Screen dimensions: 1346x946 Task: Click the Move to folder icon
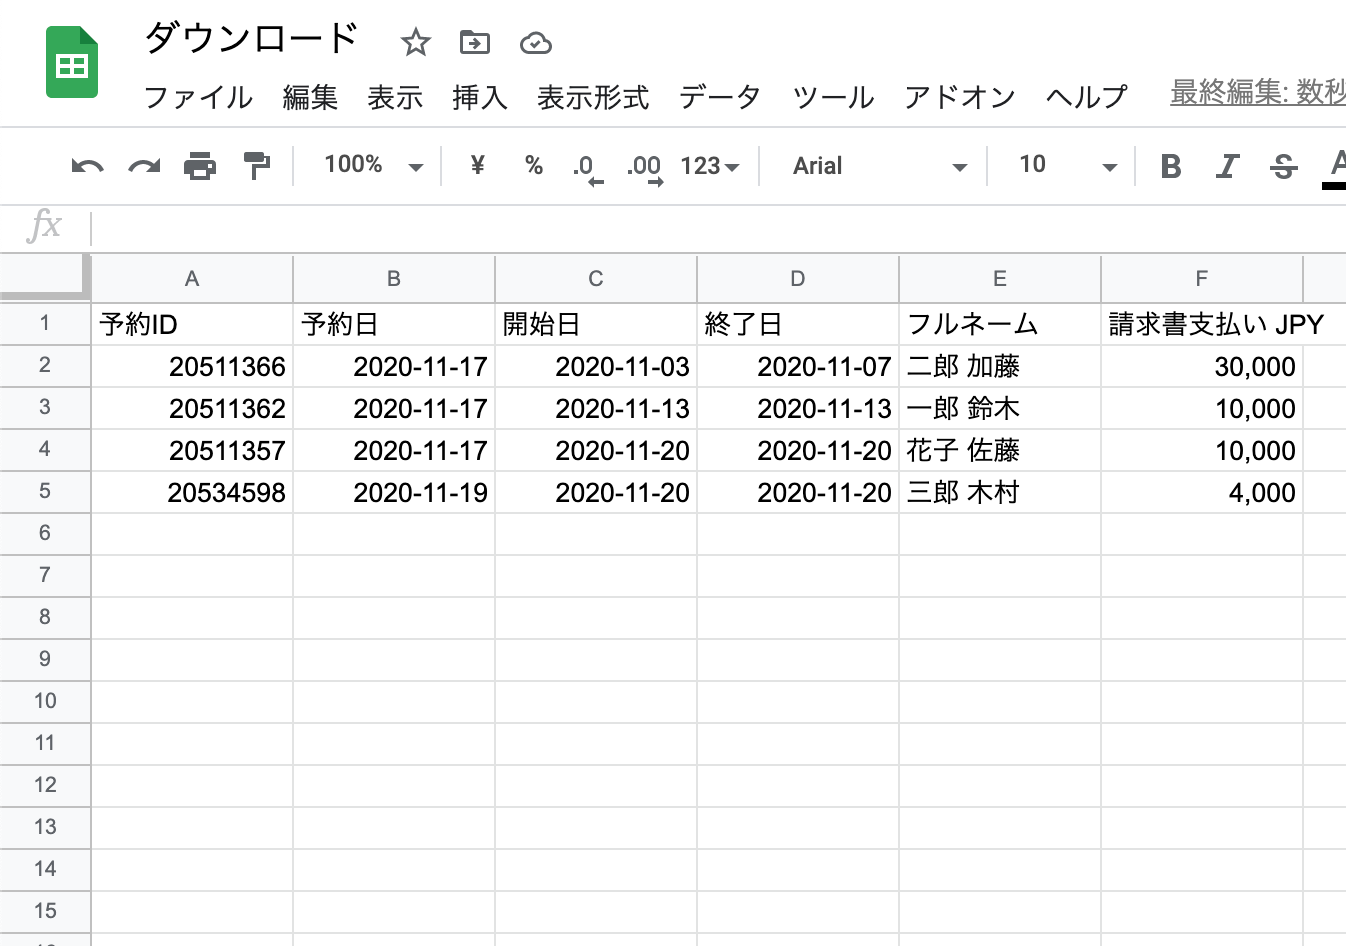point(474,42)
